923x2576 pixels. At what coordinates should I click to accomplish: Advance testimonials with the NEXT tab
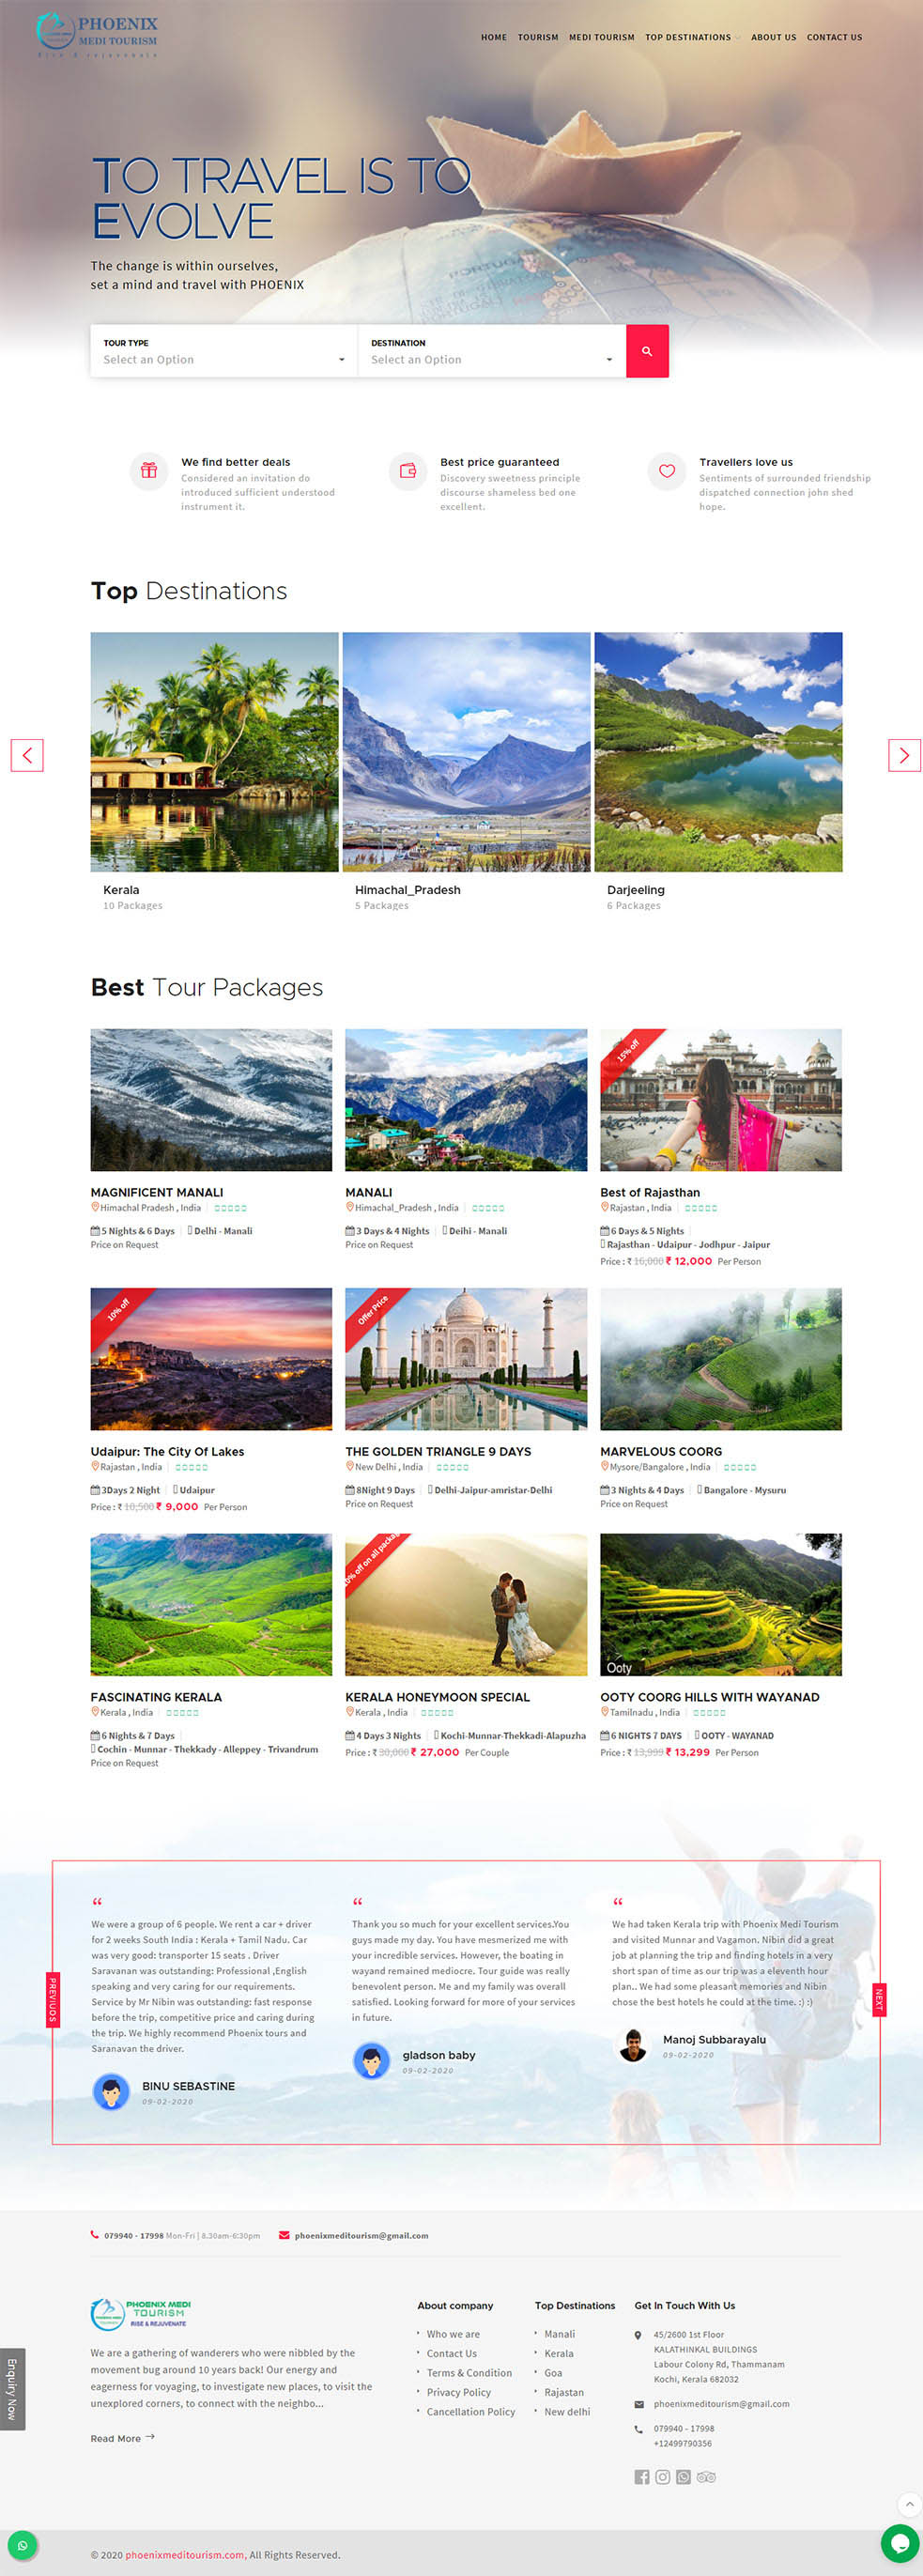[879, 2000]
